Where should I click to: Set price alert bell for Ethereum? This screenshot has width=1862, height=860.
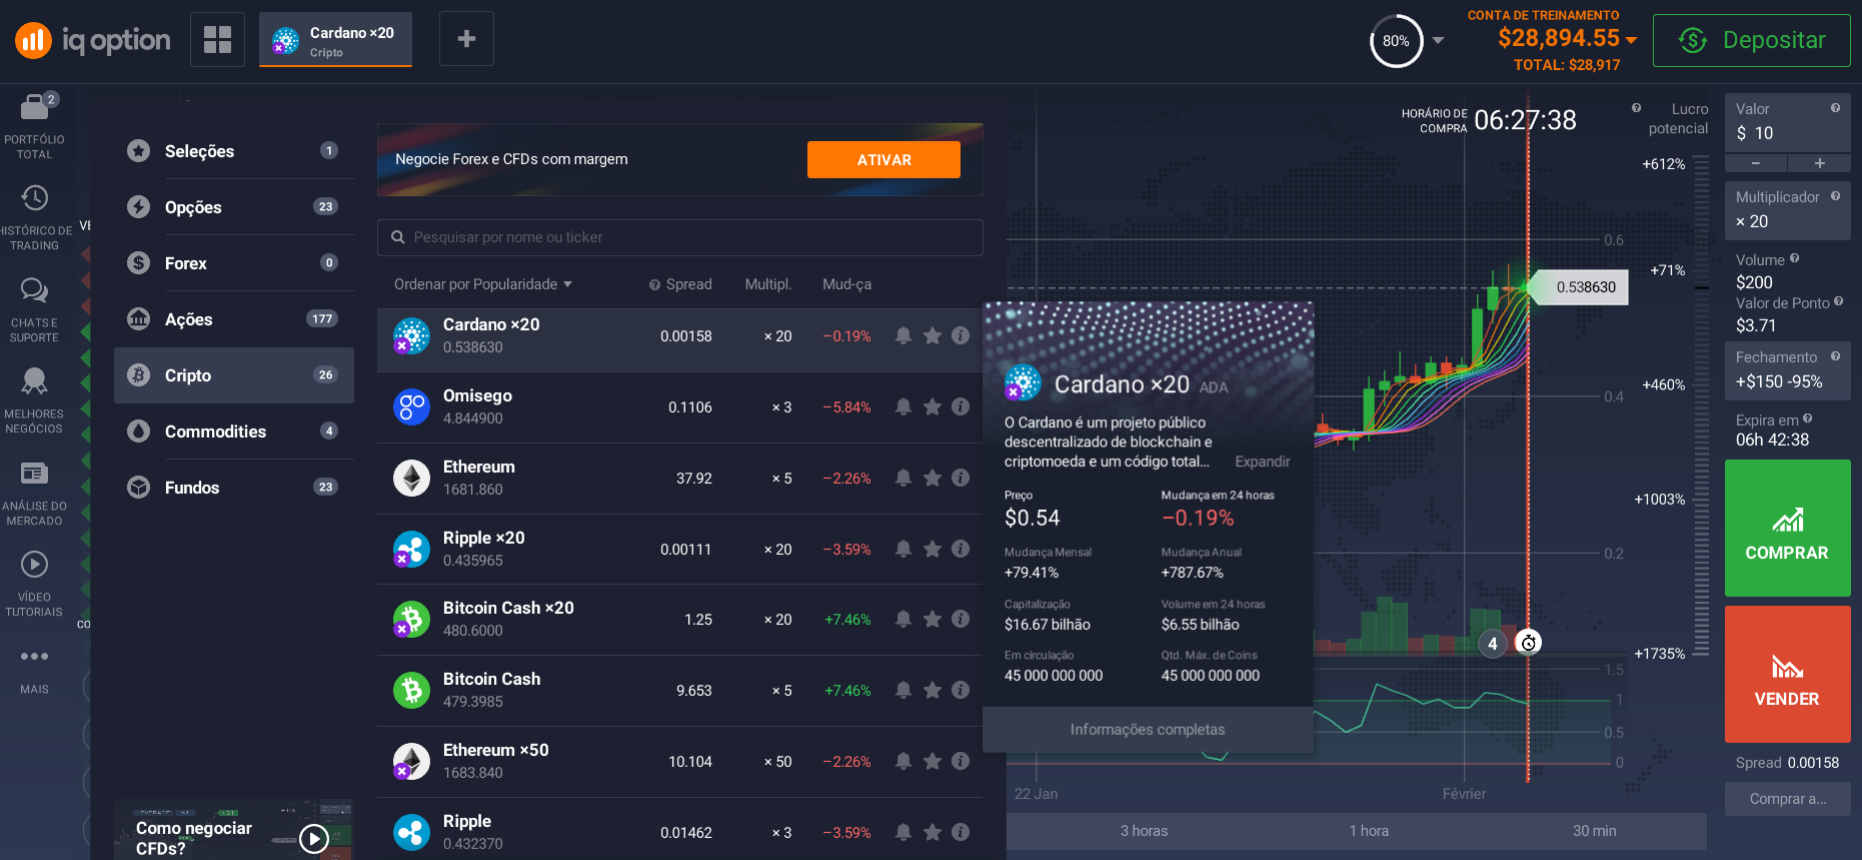point(903,478)
